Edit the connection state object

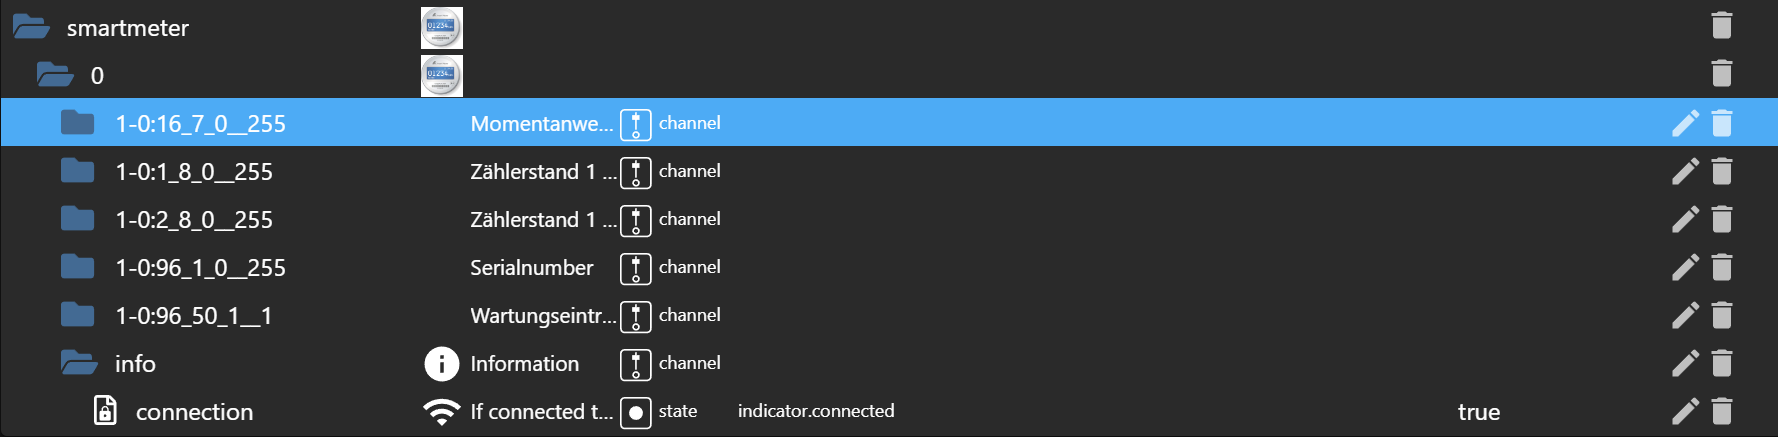[1685, 411]
